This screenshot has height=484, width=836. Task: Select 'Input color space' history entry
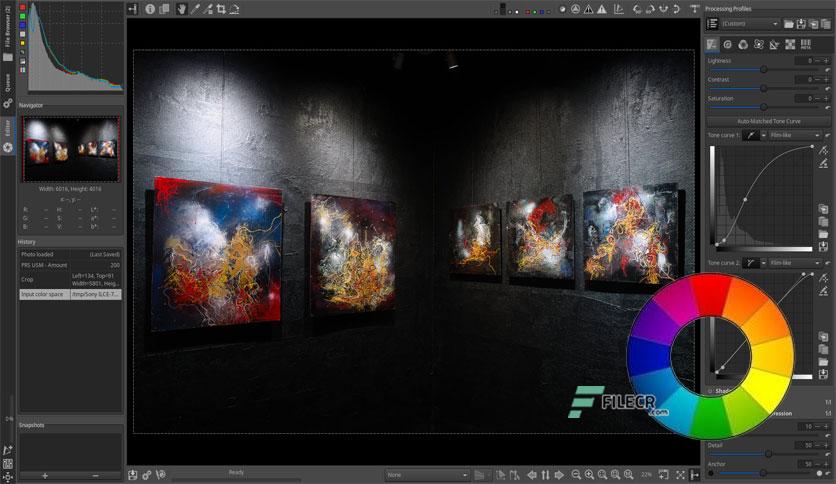70,294
